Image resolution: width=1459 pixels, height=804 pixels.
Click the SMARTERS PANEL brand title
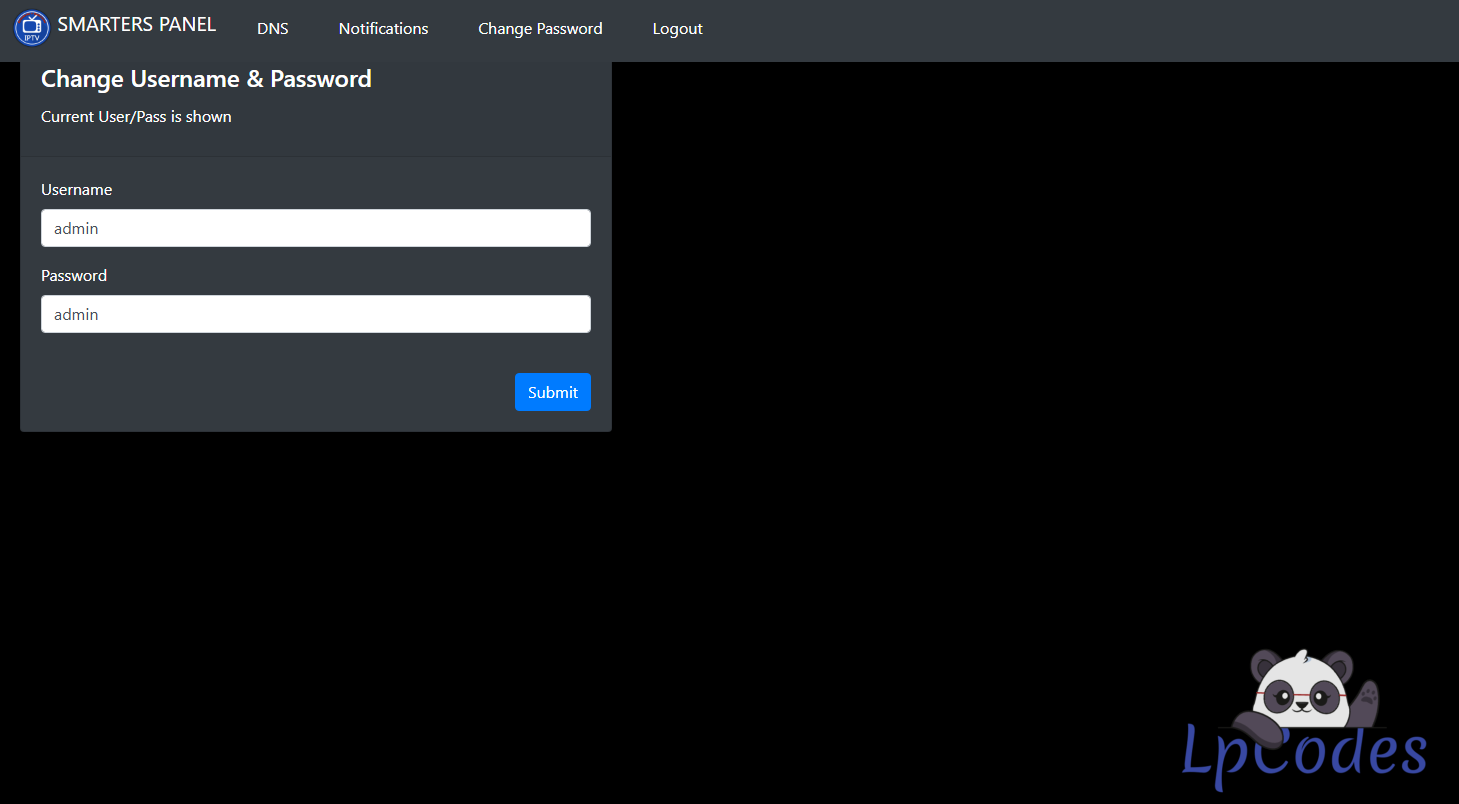click(x=136, y=25)
